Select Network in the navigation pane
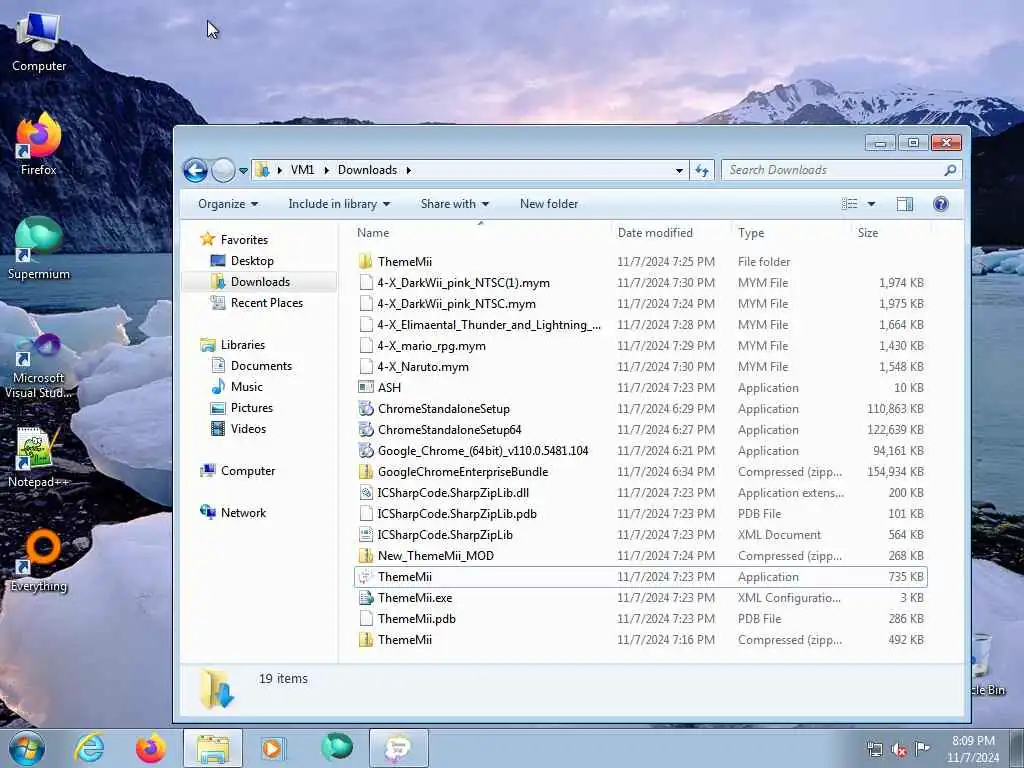This screenshot has height=768, width=1024. pos(243,513)
